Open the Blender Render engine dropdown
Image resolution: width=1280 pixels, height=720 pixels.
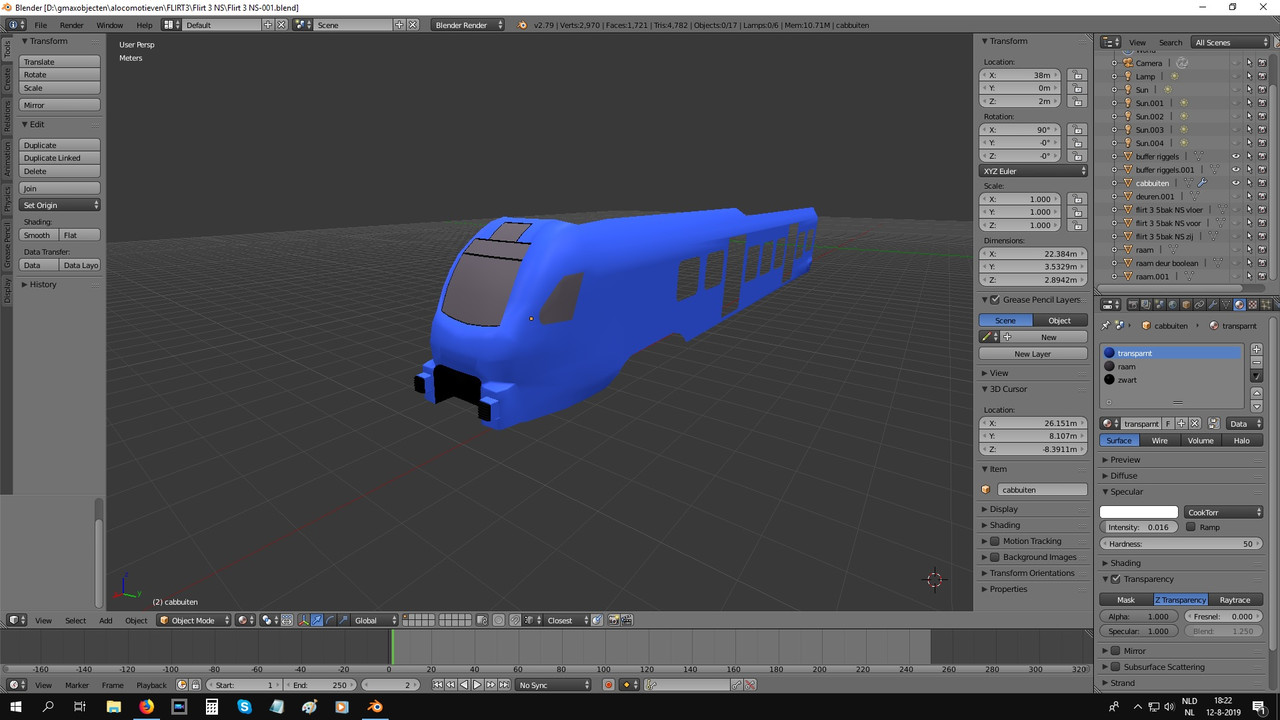[468, 25]
